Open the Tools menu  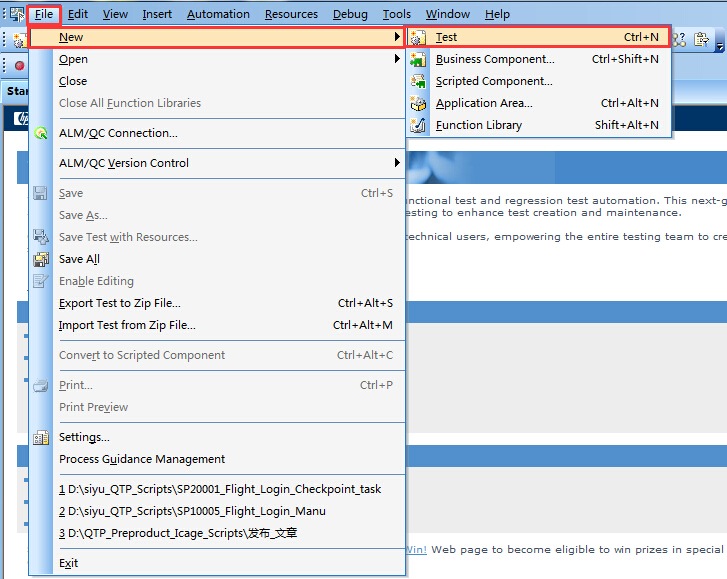(x=396, y=14)
